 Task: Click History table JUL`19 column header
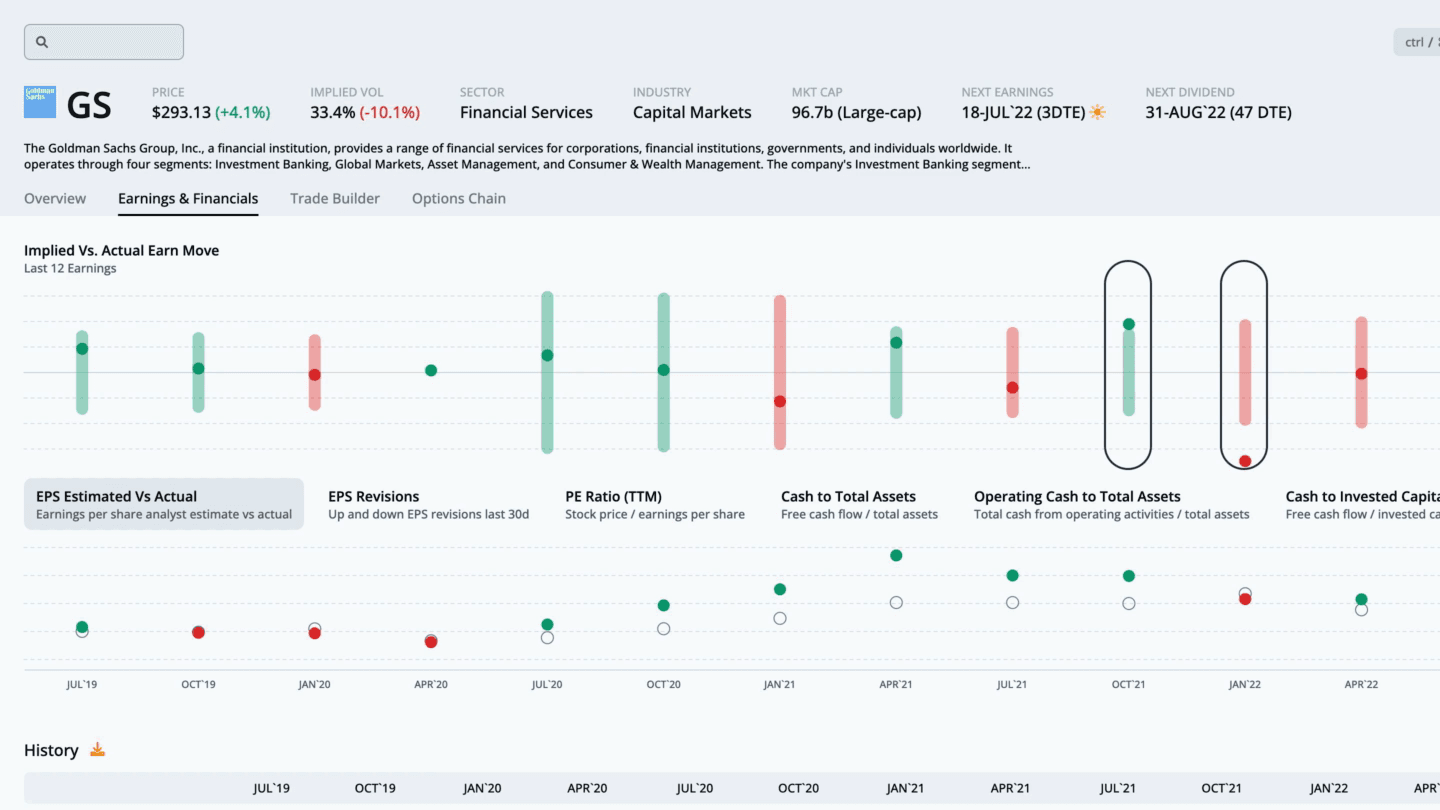[271, 788]
